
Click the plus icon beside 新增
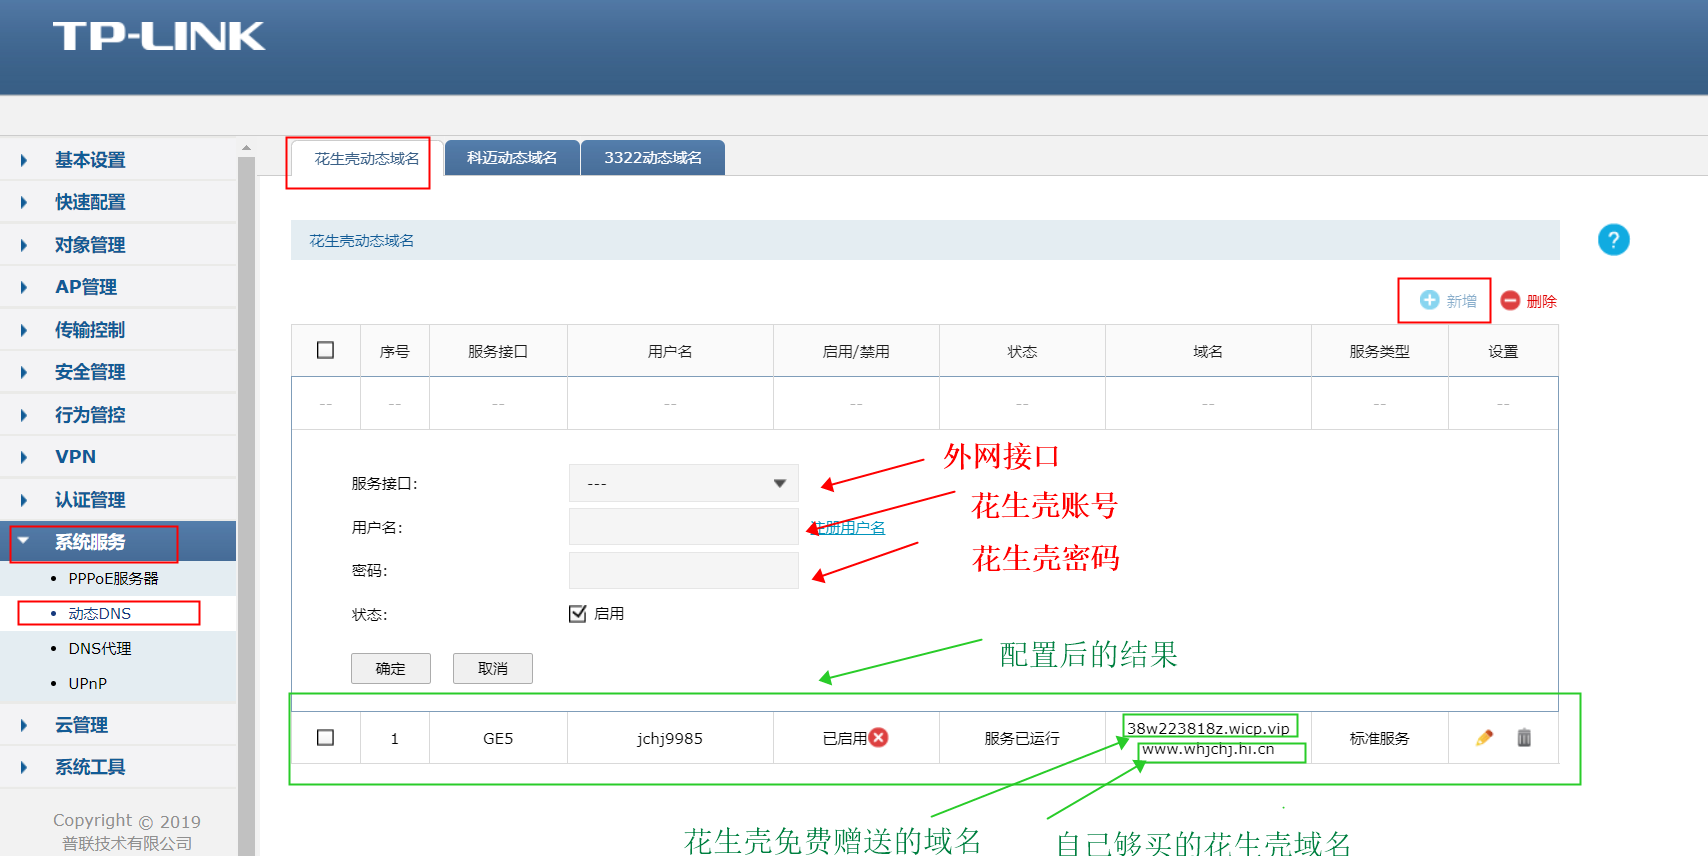[1429, 300]
